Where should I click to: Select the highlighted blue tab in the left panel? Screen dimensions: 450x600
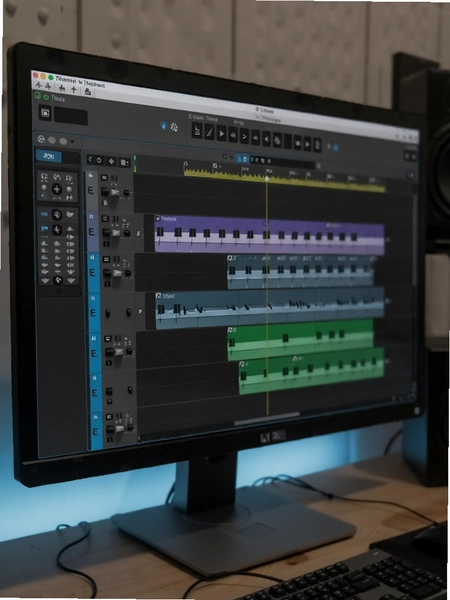tap(49, 156)
